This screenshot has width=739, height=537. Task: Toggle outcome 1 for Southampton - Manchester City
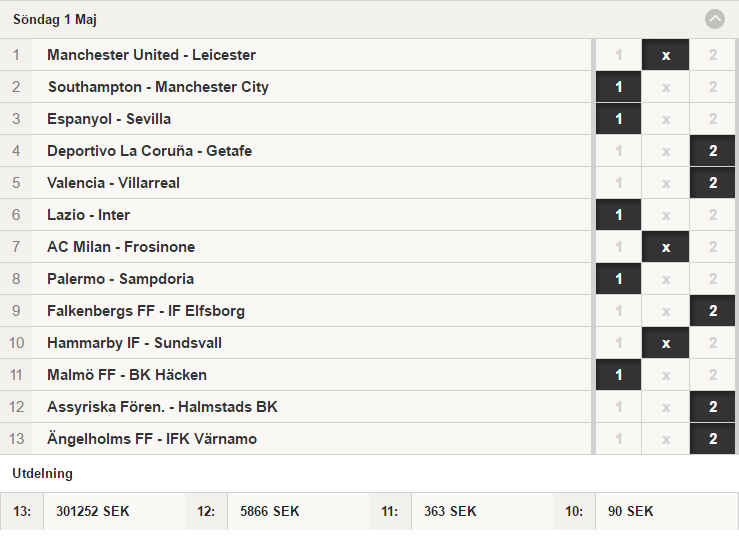pos(618,87)
